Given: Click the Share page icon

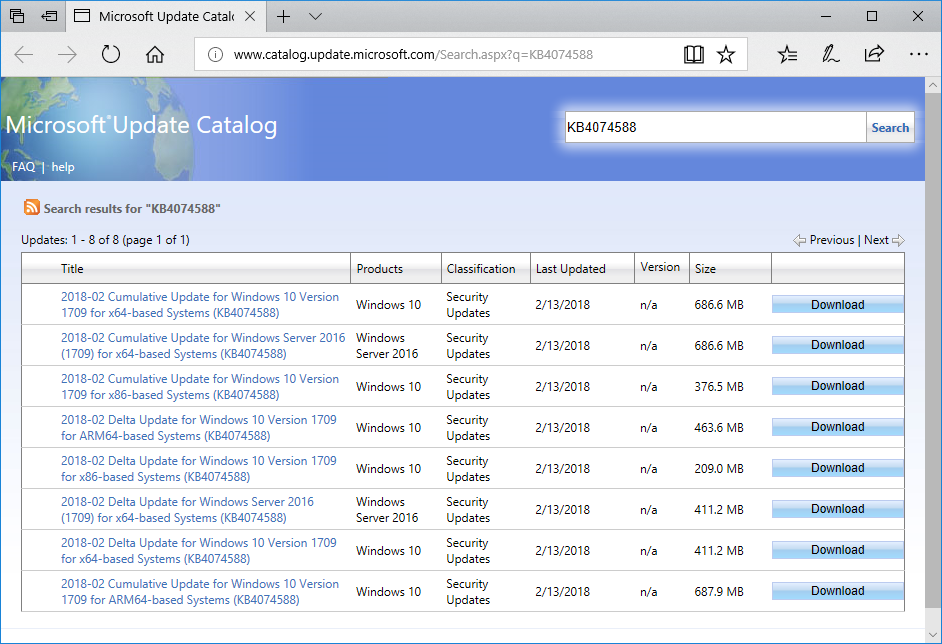Looking at the screenshot, I should coord(874,55).
